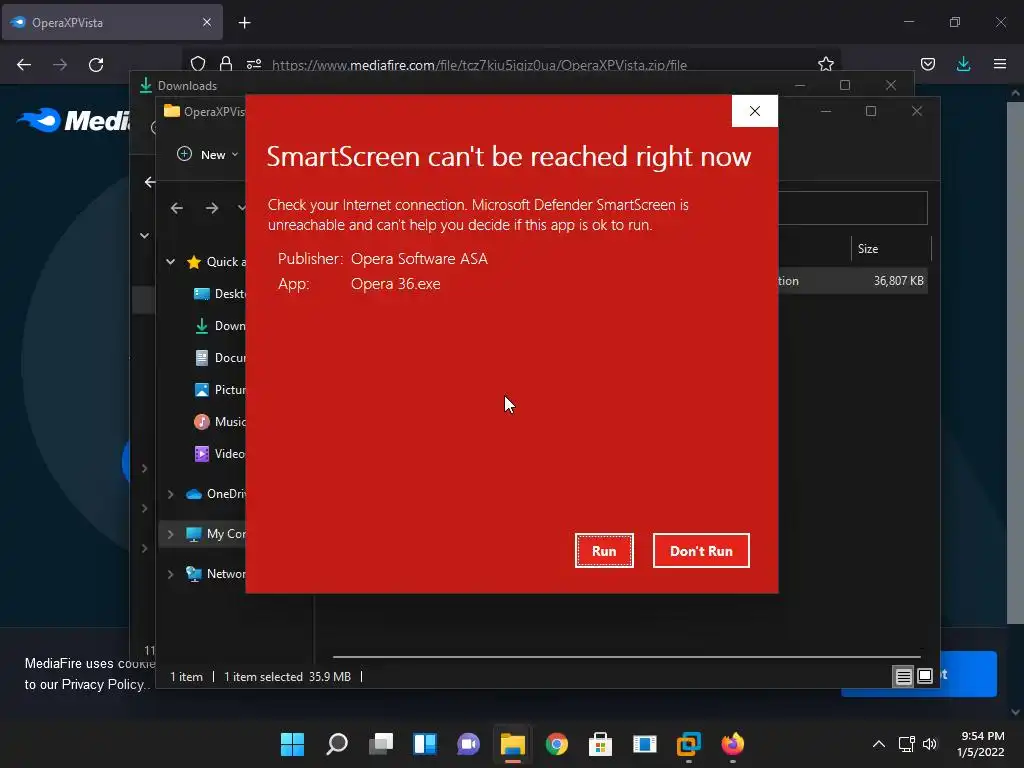Click the MediaFire logo
The height and width of the screenshot is (768, 1024).
click(73, 120)
